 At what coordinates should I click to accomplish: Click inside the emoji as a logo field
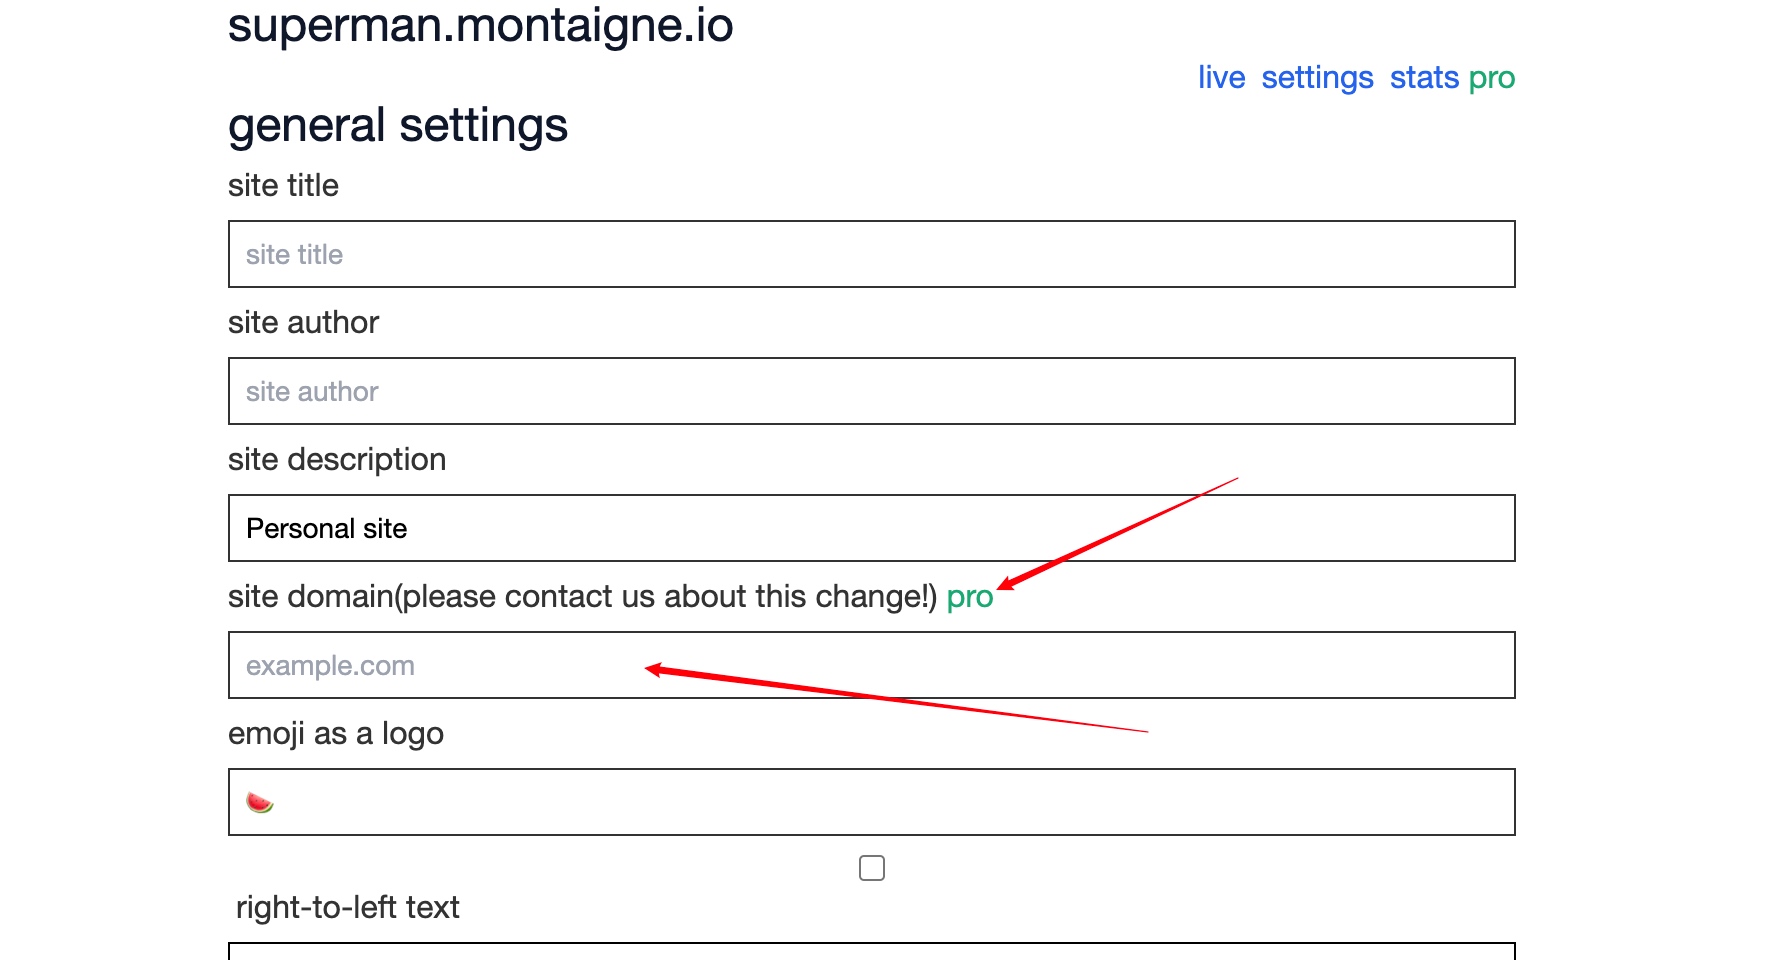872,802
